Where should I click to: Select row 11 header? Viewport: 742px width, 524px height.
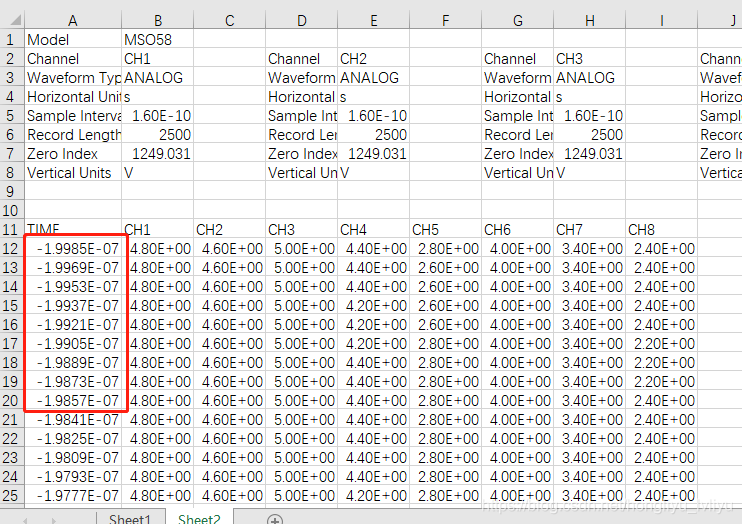pos(12,229)
